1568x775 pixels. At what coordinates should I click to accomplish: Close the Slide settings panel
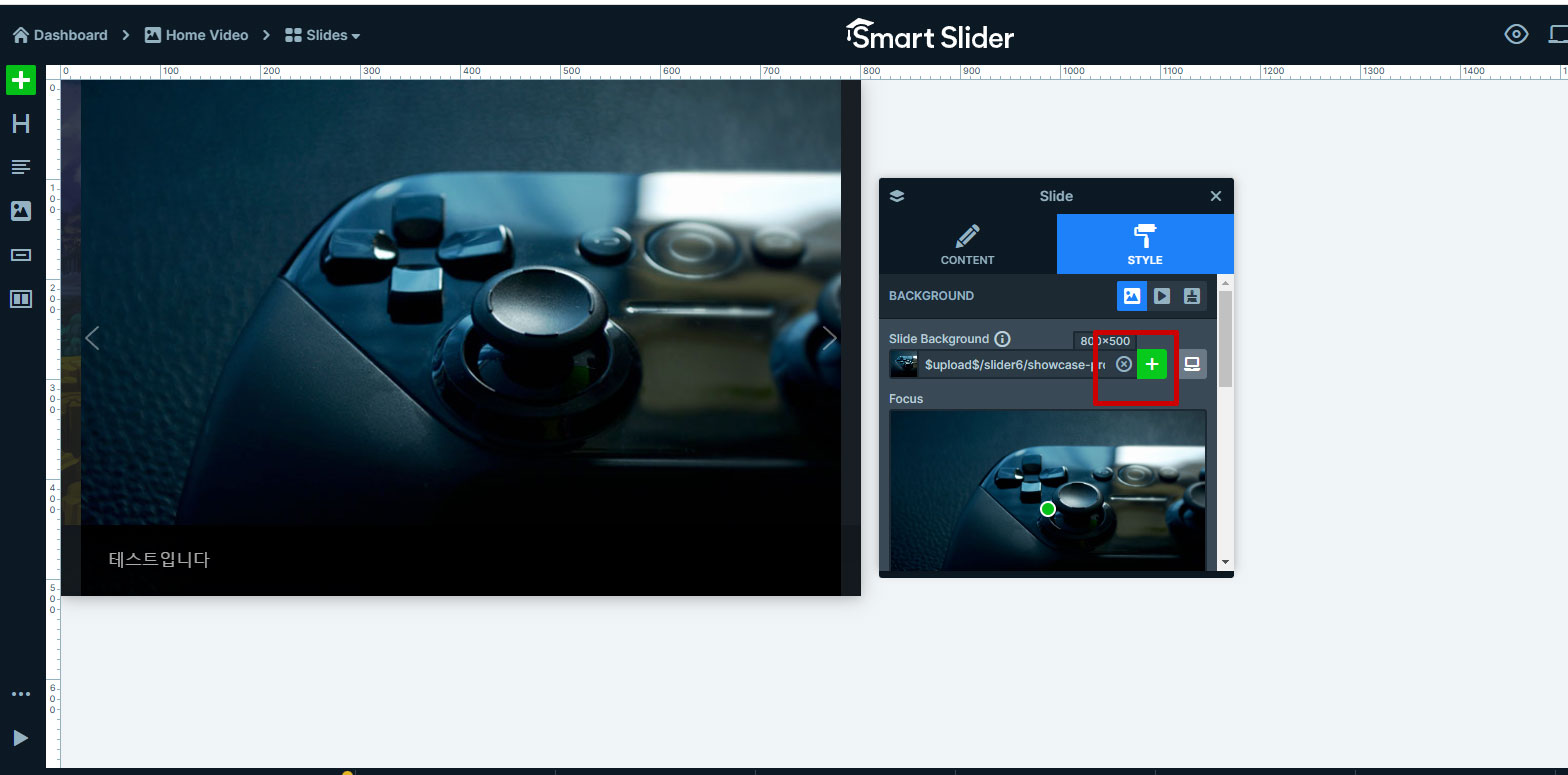1216,196
